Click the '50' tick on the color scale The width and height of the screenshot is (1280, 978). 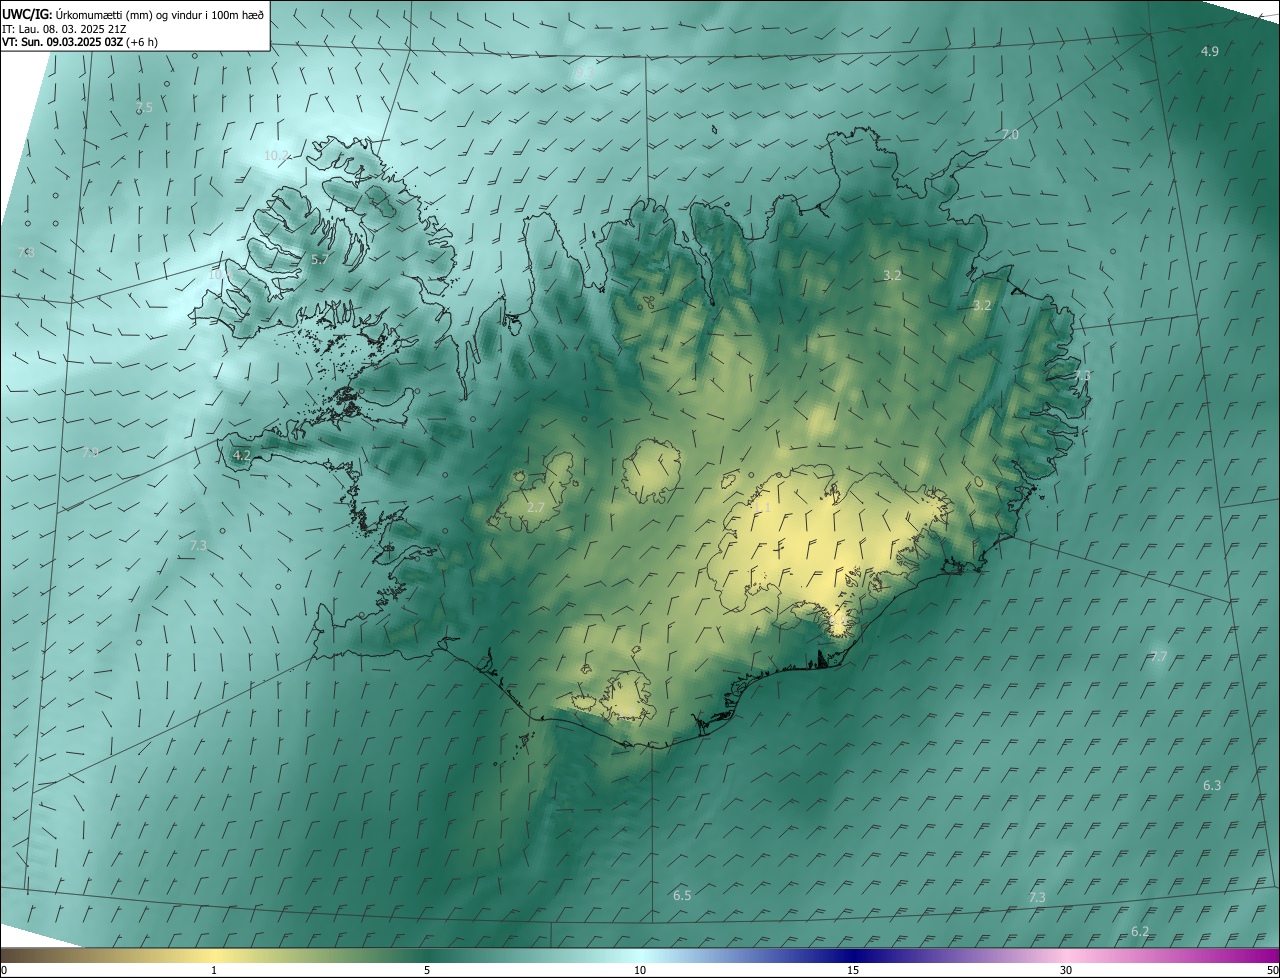(x=1272, y=971)
